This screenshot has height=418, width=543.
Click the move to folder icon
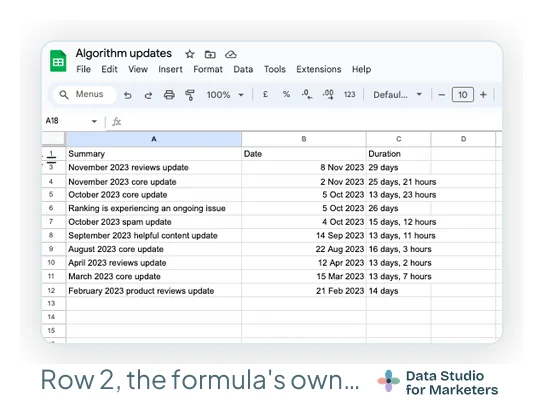click(x=210, y=54)
